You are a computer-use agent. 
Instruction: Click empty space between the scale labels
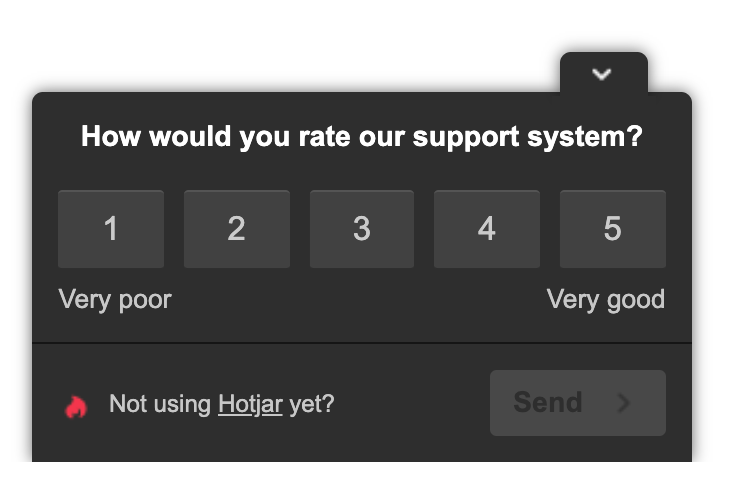(x=359, y=300)
